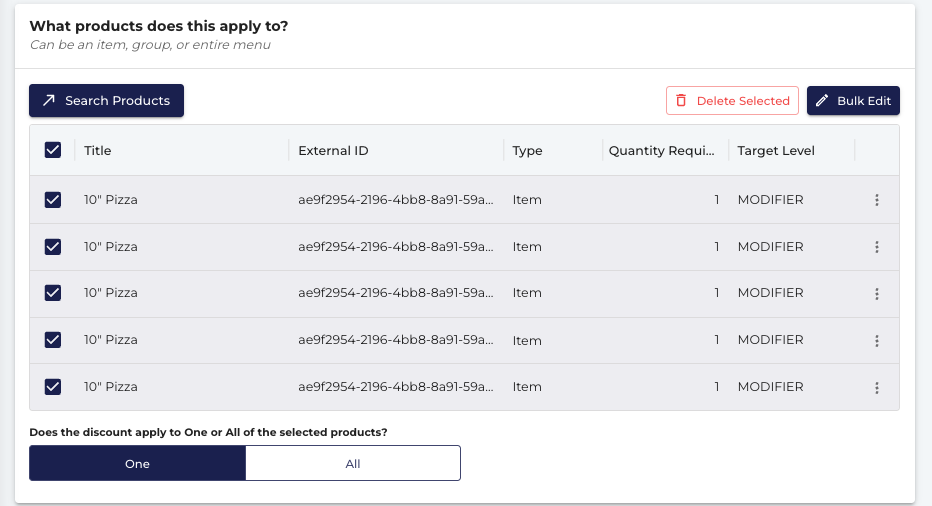
Task: Open the three-dot menu on fourth row
Action: pyautogui.click(x=877, y=340)
